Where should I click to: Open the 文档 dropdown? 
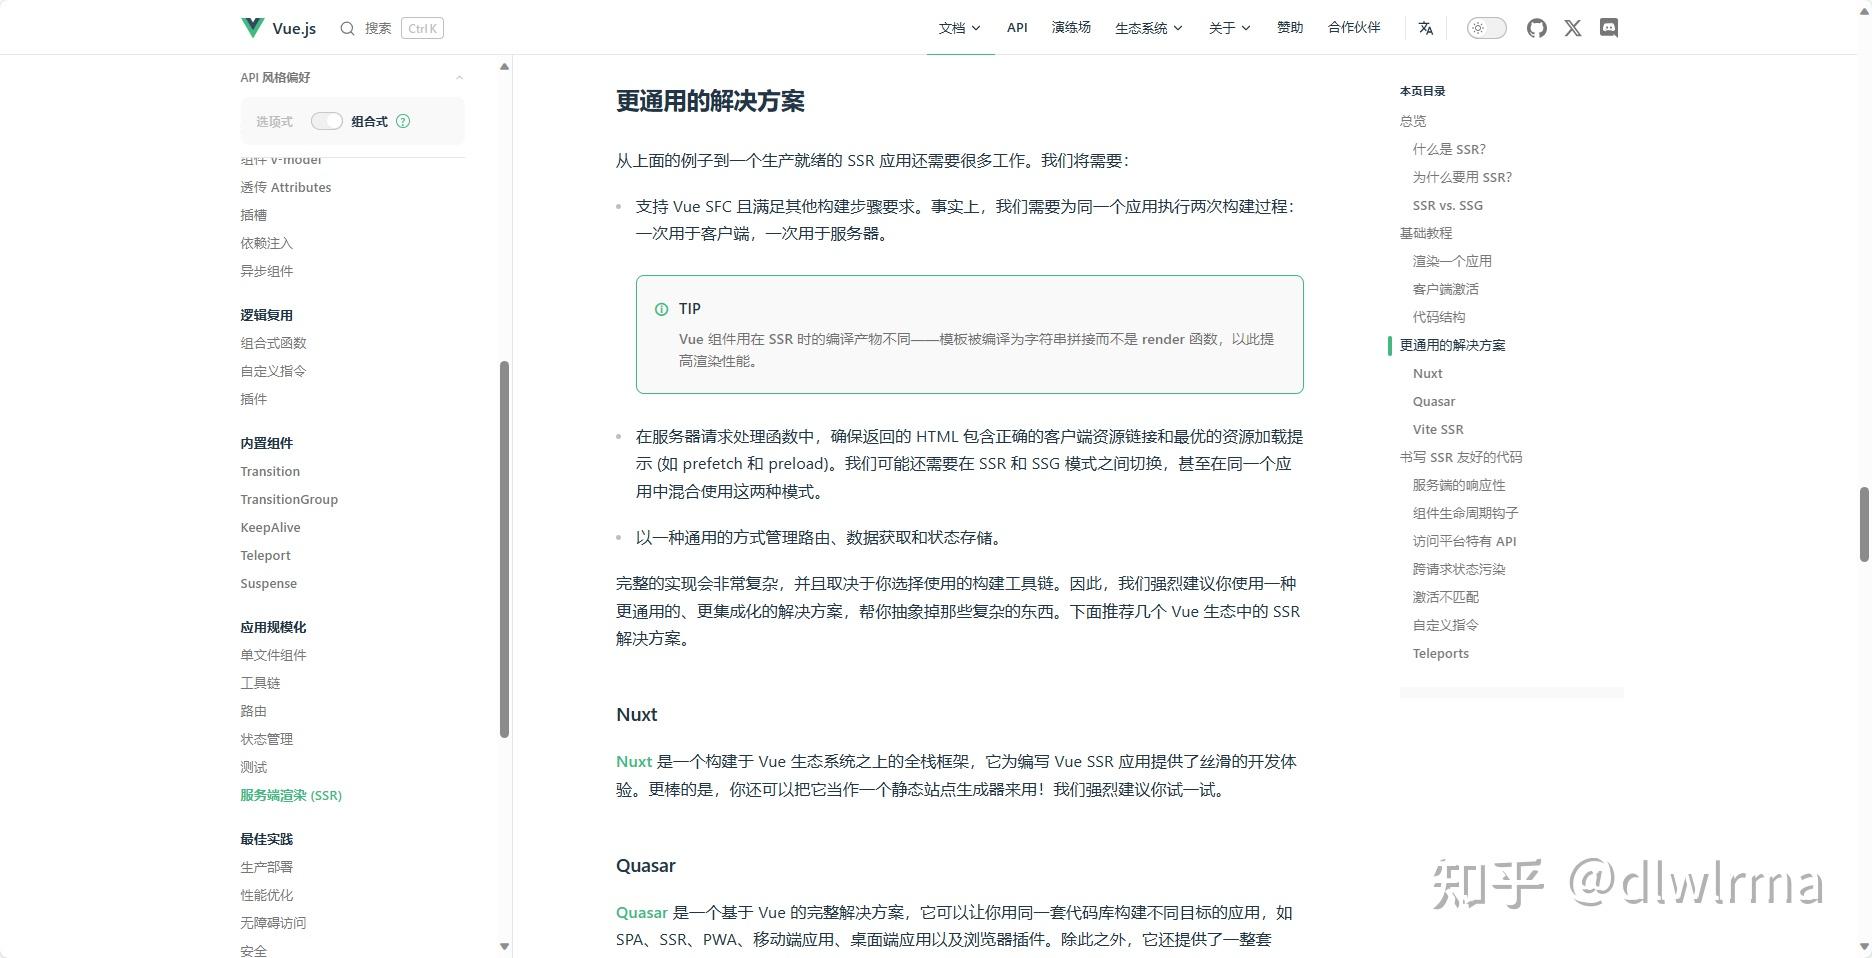click(x=959, y=28)
